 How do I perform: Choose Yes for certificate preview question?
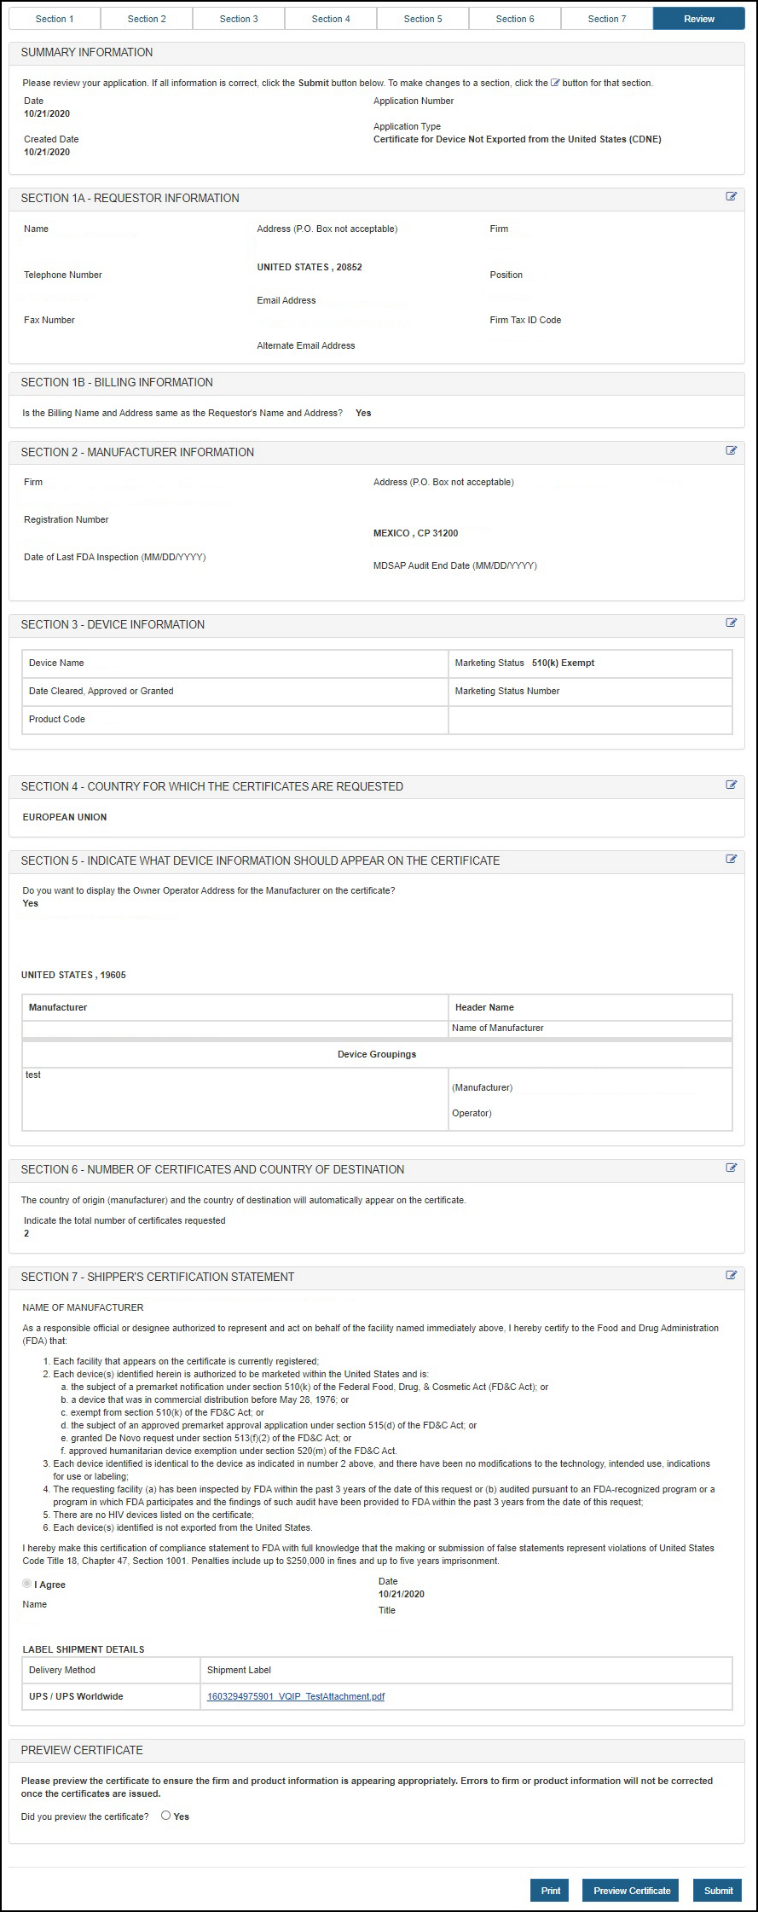click(166, 1816)
